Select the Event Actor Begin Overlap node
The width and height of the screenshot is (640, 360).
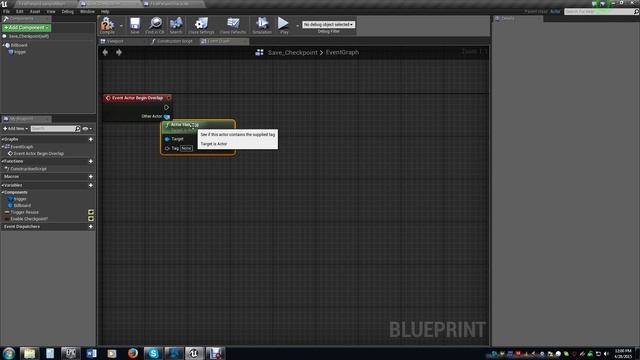coord(137,98)
